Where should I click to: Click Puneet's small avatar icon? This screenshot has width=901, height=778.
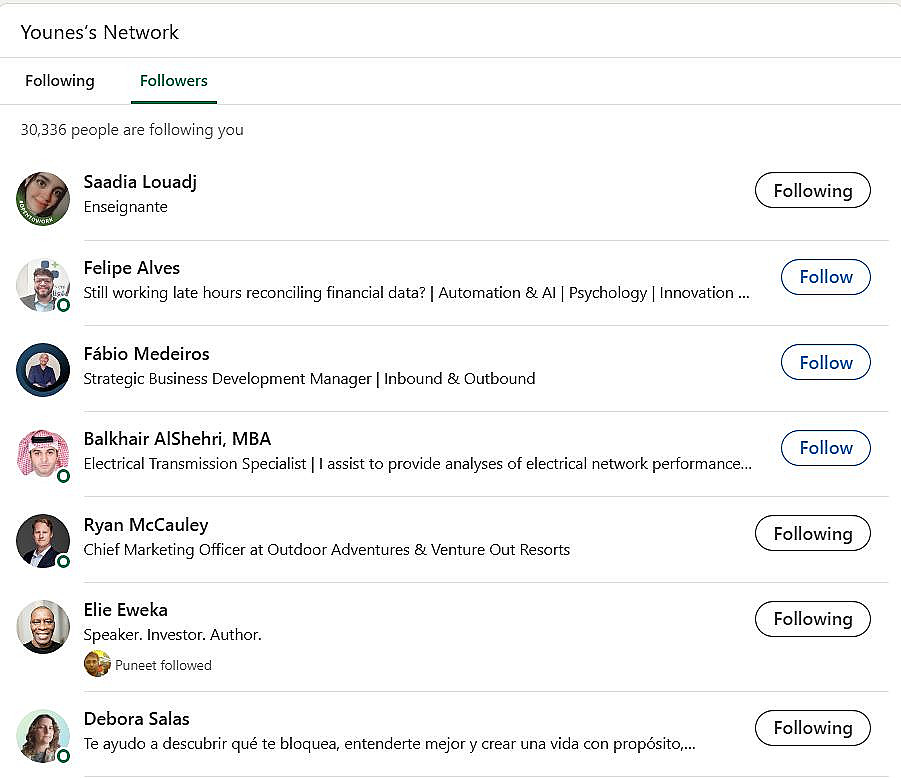coord(97,664)
